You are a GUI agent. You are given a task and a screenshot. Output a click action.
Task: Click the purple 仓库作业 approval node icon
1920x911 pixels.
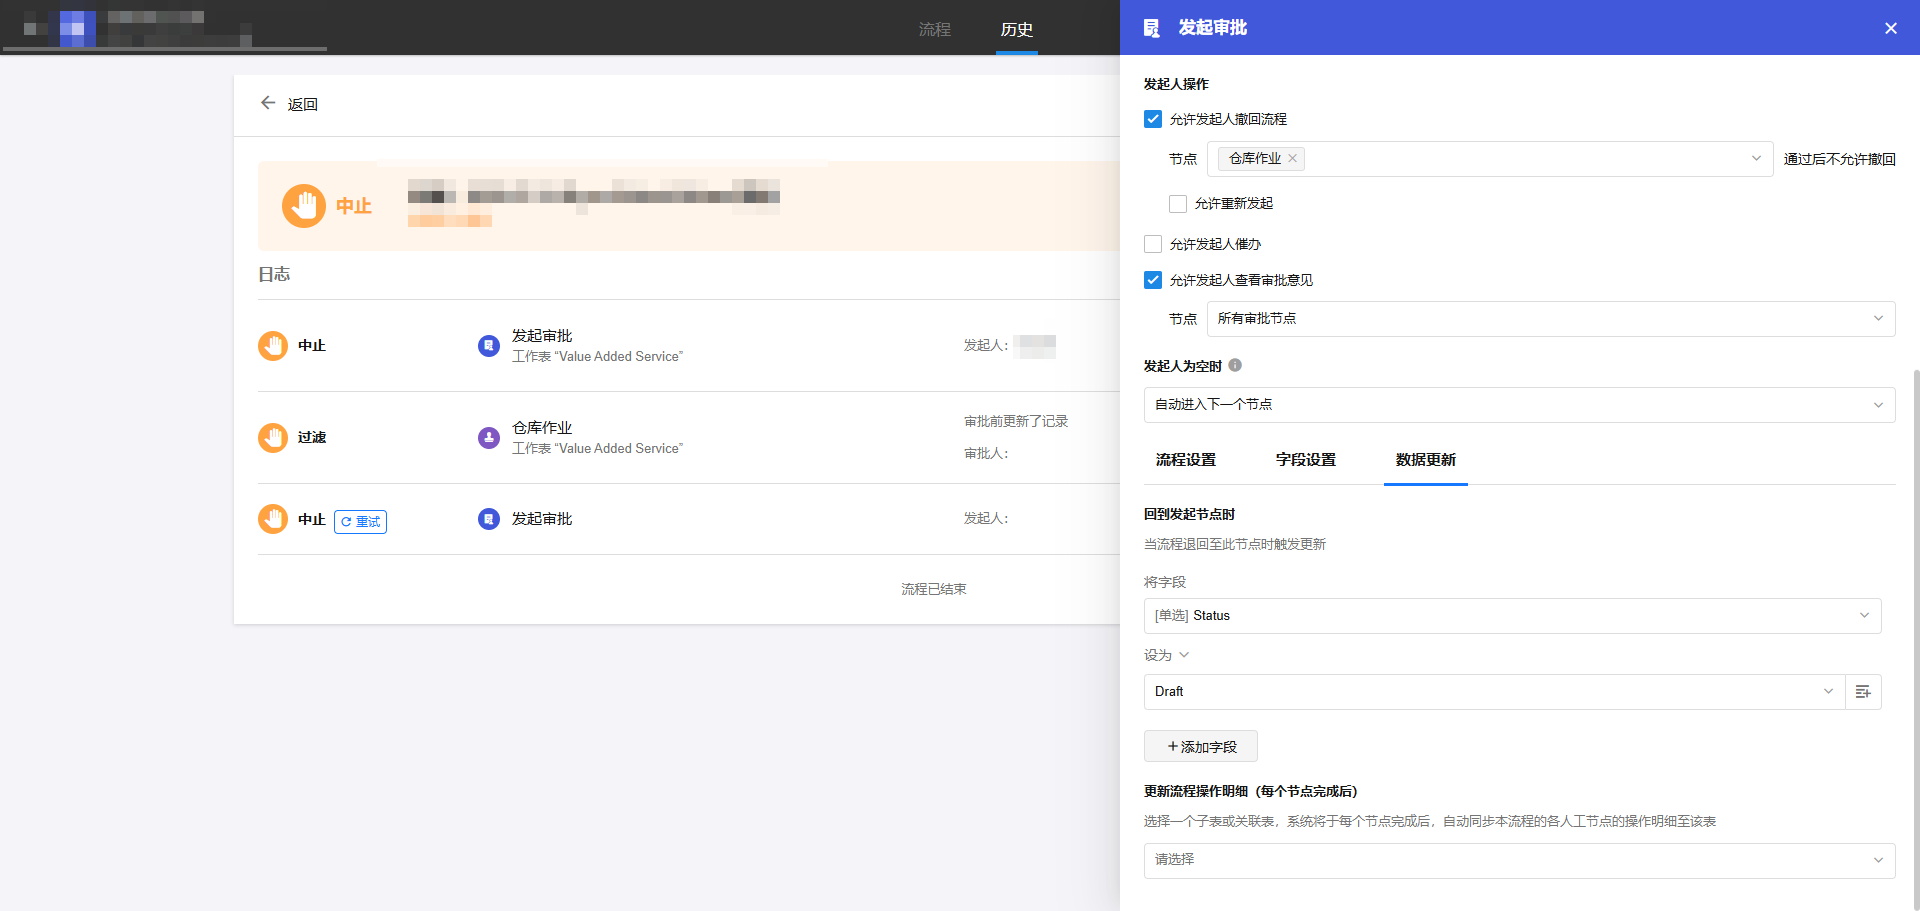488,438
